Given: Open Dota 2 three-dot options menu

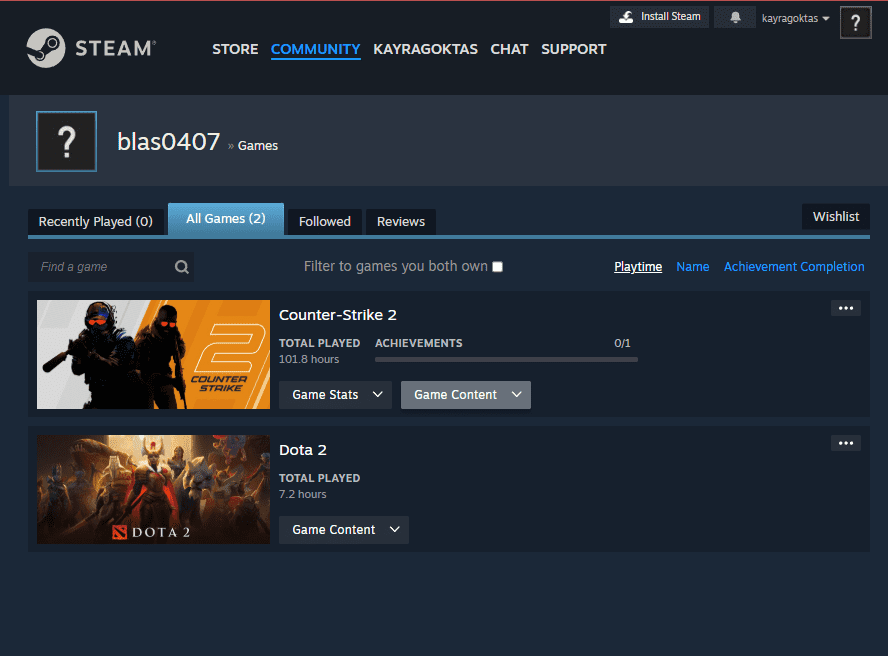Looking at the screenshot, I should coord(846,443).
